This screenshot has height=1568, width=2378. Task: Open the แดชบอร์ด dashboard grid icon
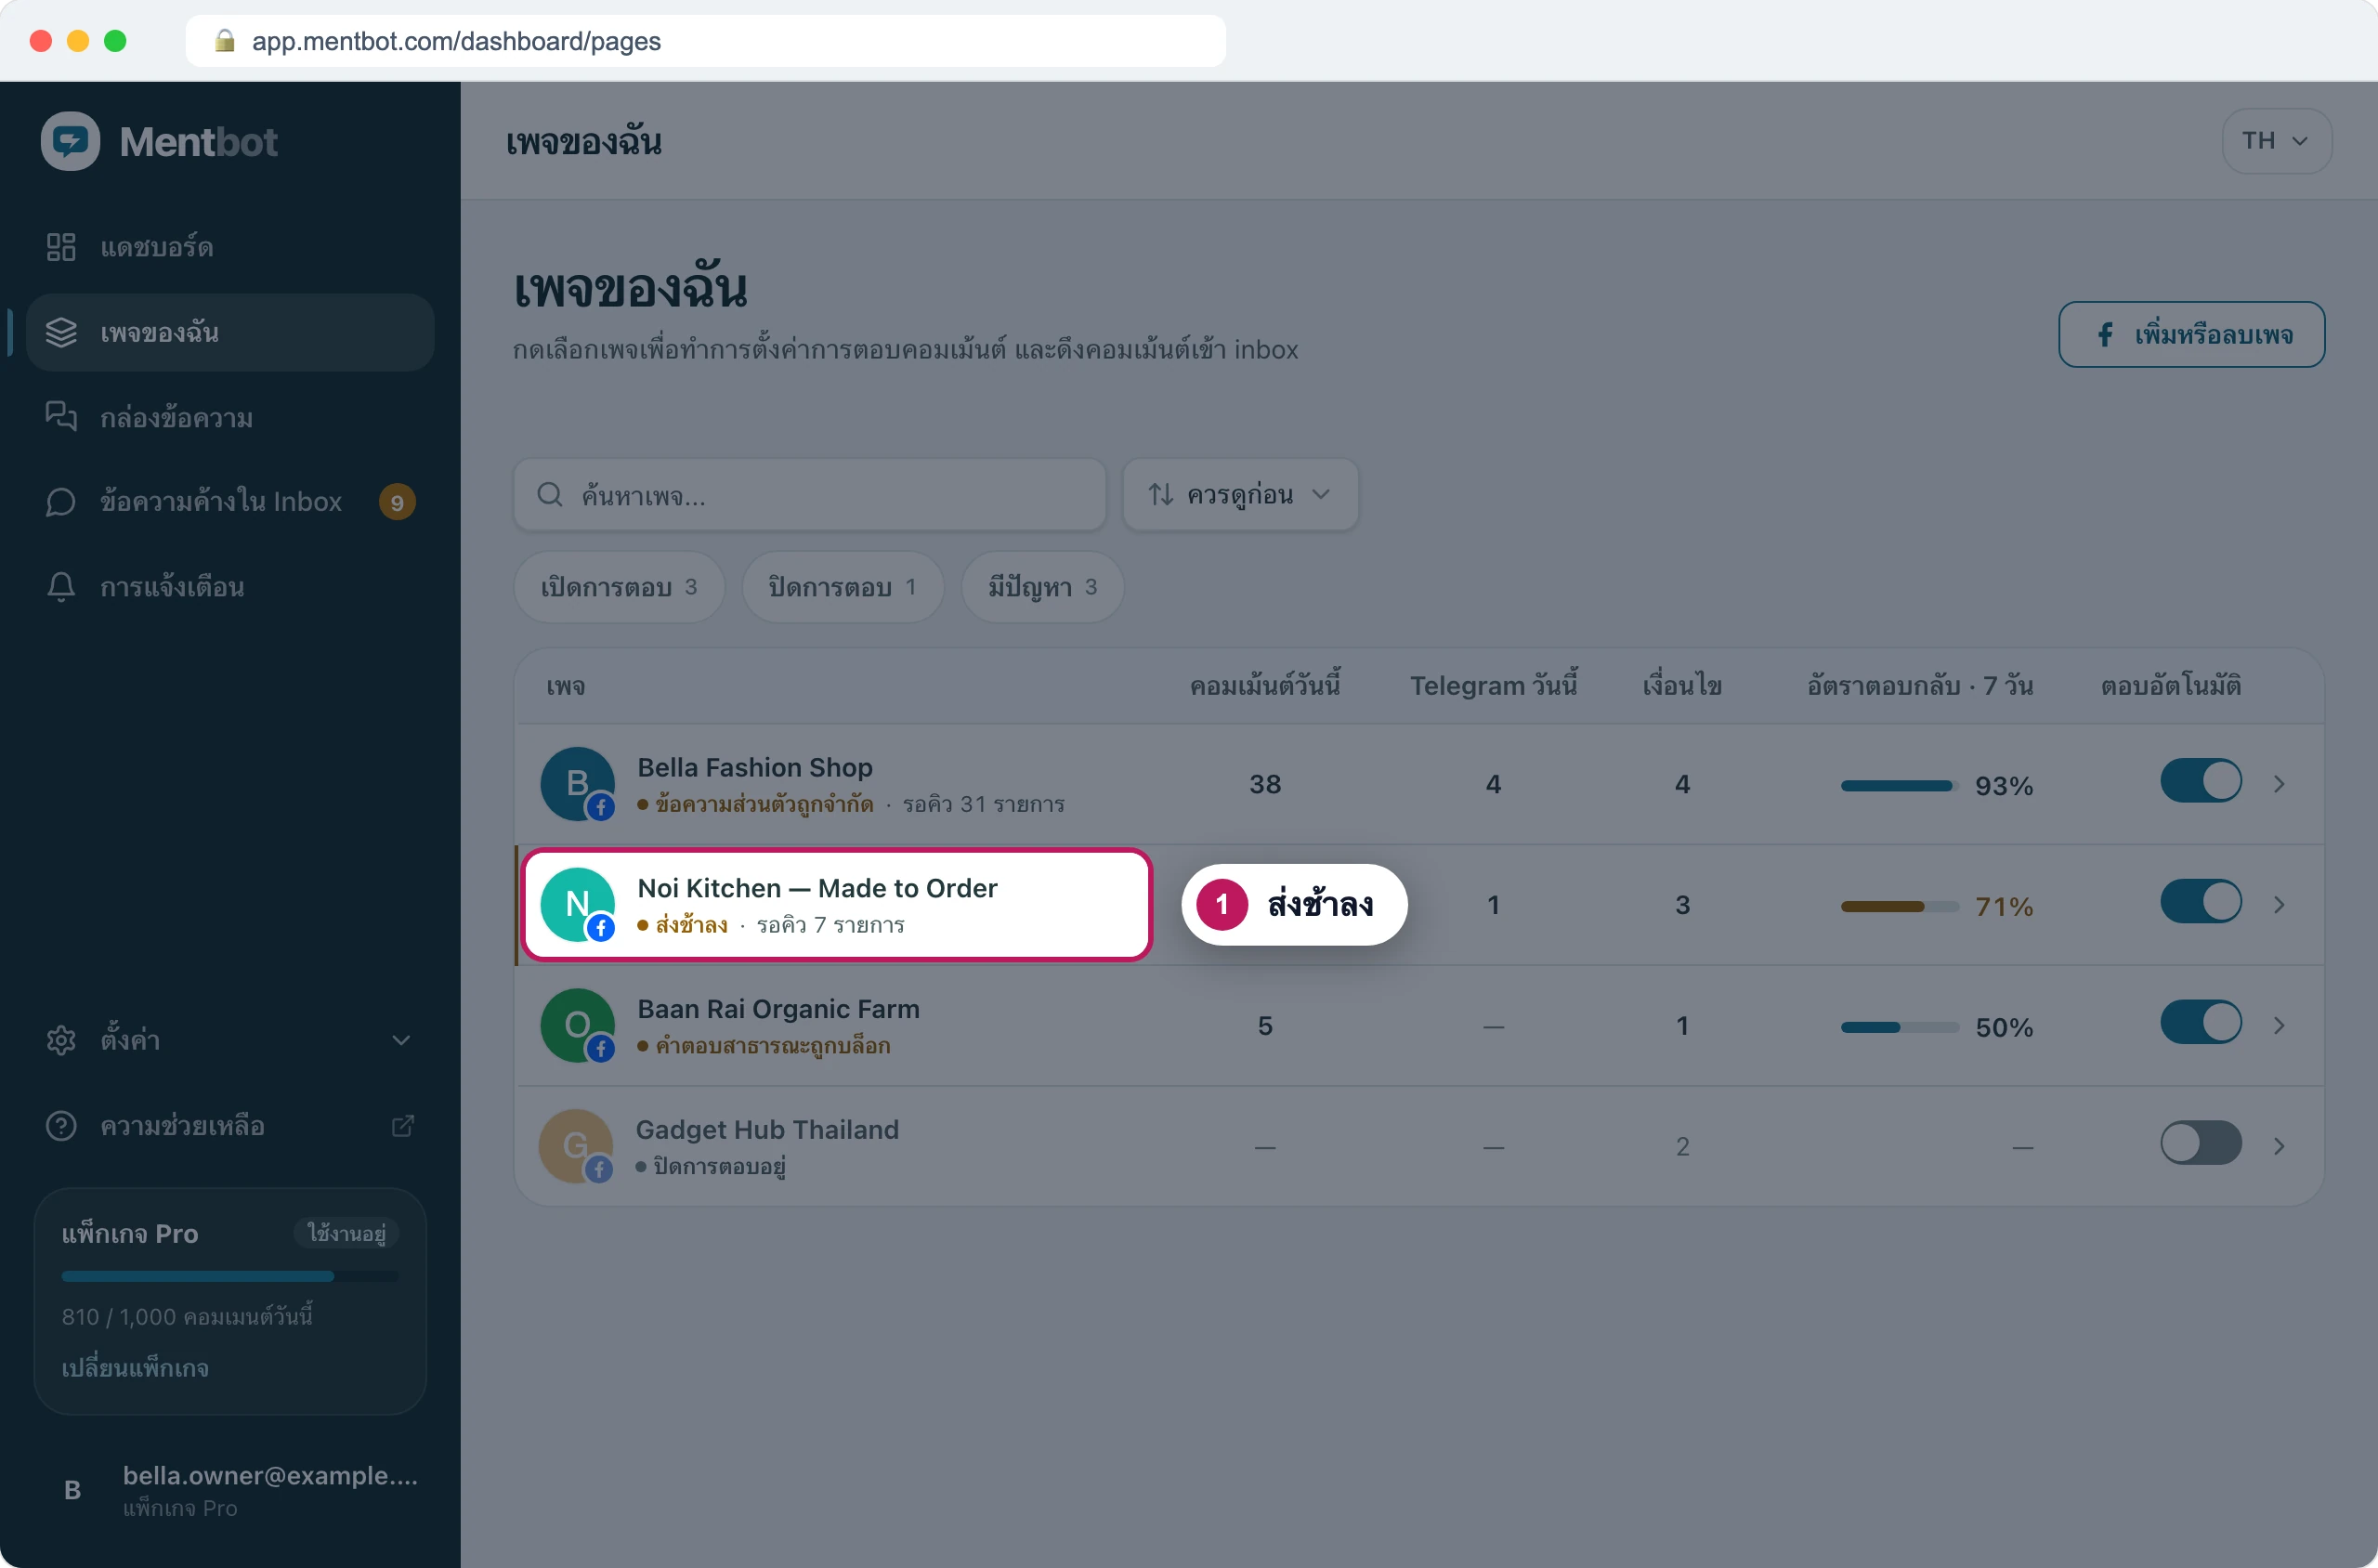click(x=61, y=247)
